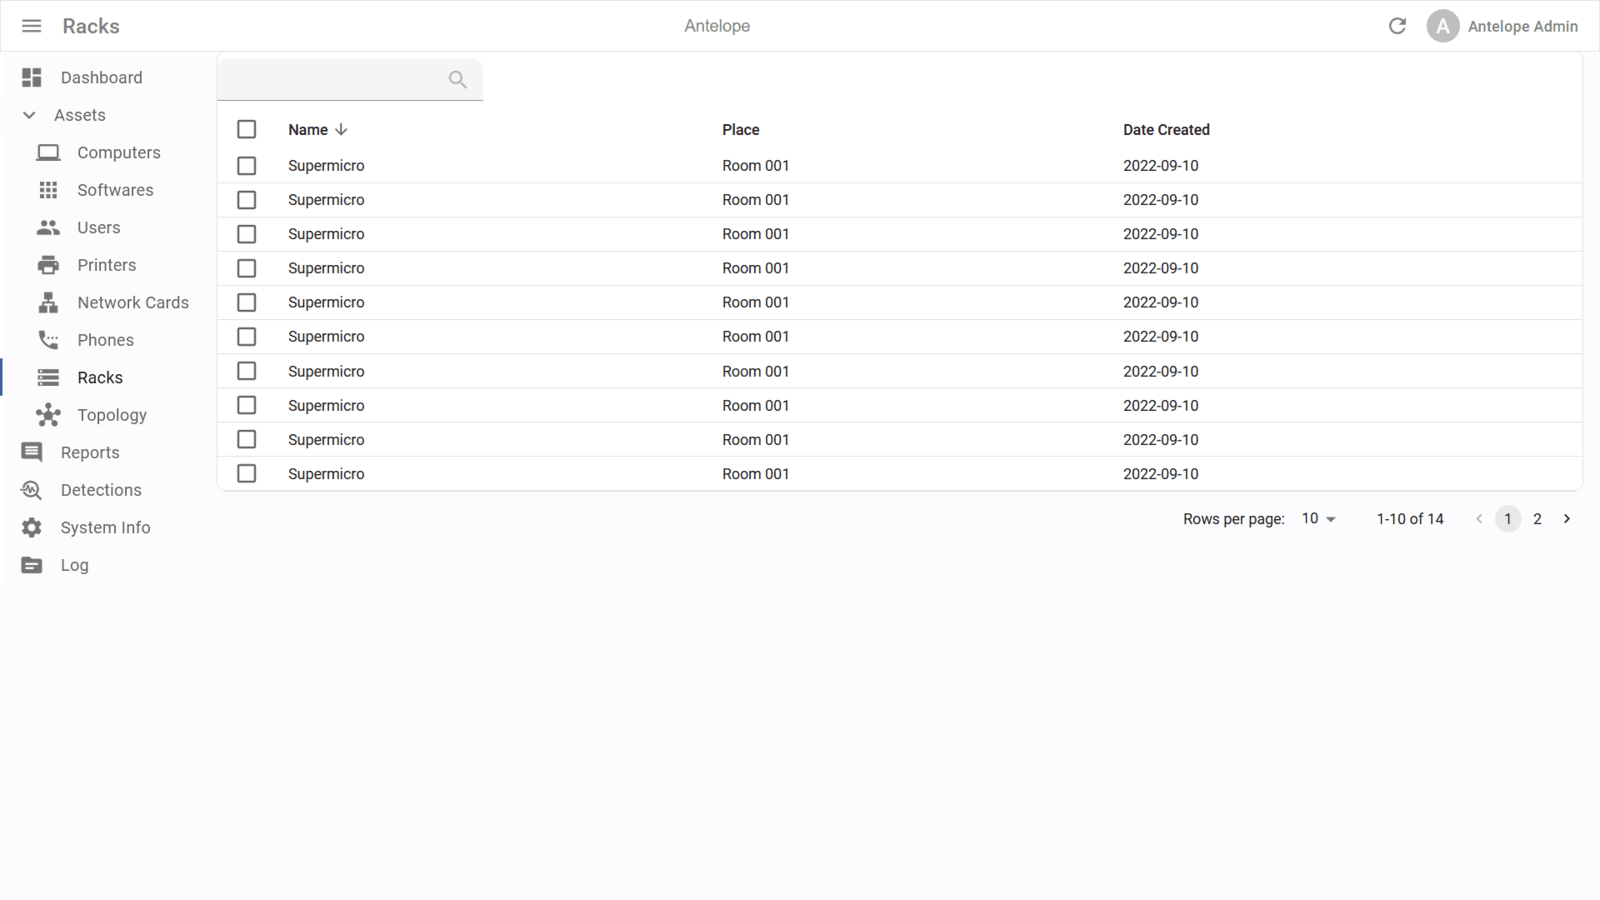Click the Antelope title in header
The height and width of the screenshot is (900, 1600).
tap(717, 26)
